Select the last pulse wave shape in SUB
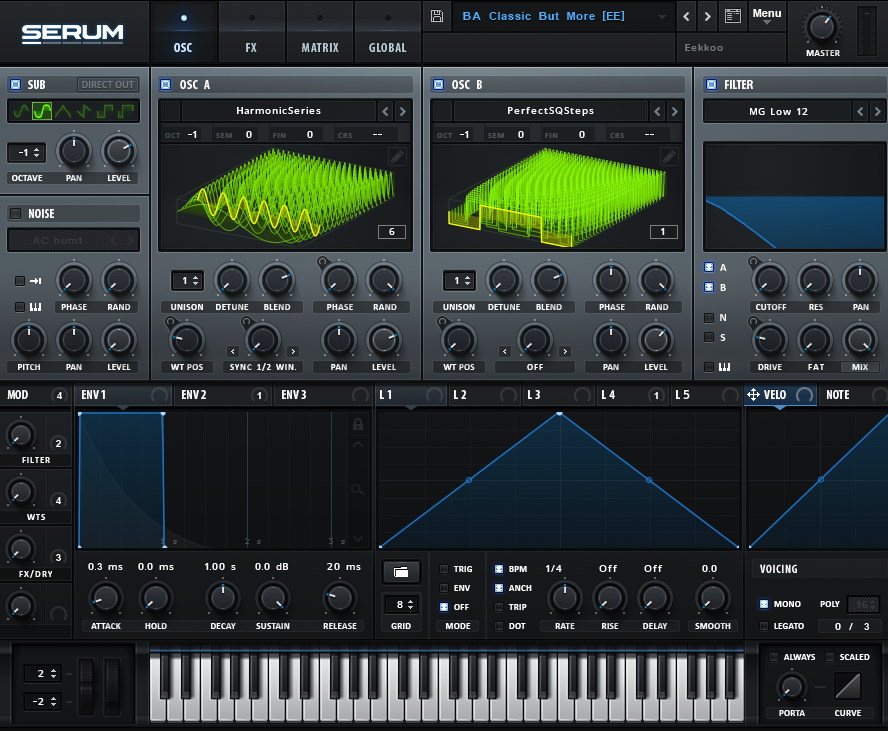Image resolution: width=888 pixels, height=731 pixels. [127, 111]
